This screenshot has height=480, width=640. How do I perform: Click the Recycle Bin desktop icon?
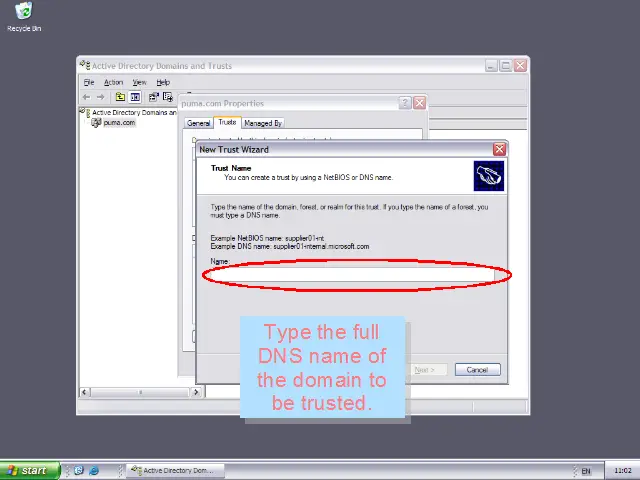pos(24,15)
